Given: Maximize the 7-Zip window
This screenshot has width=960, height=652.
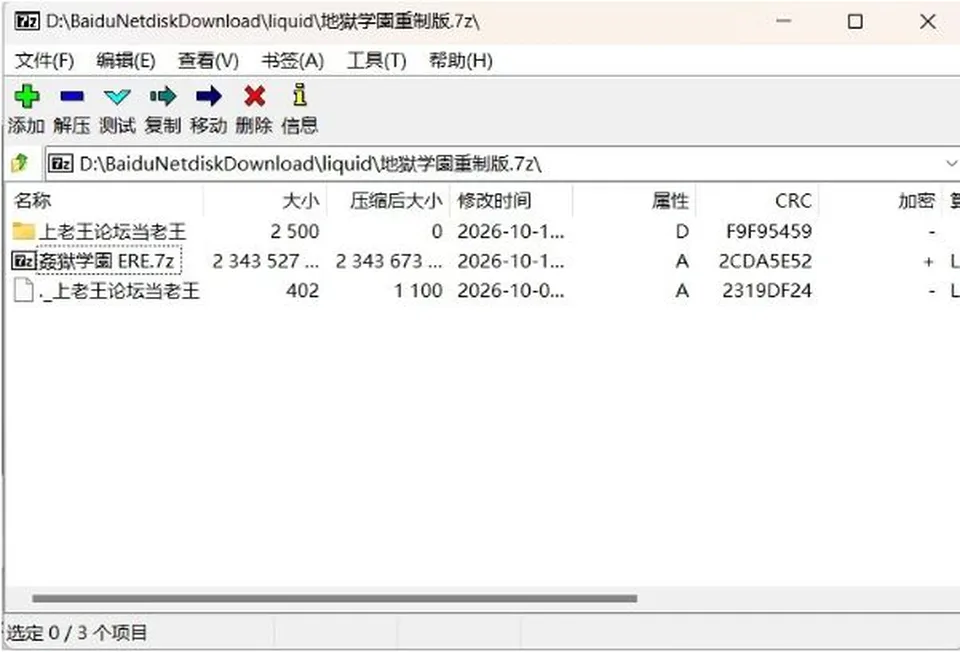Looking at the screenshot, I should point(855,21).
